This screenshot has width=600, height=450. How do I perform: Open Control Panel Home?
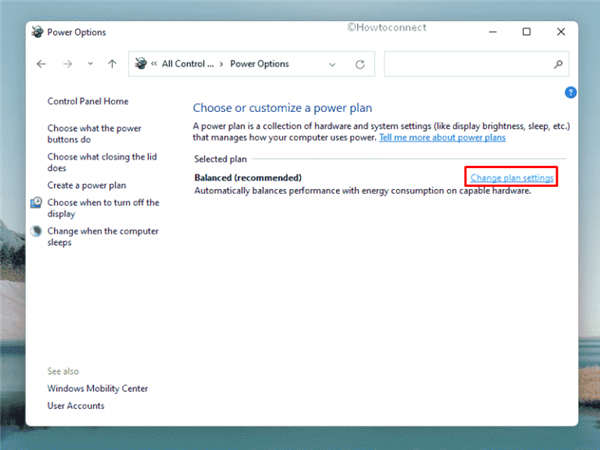(x=88, y=101)
